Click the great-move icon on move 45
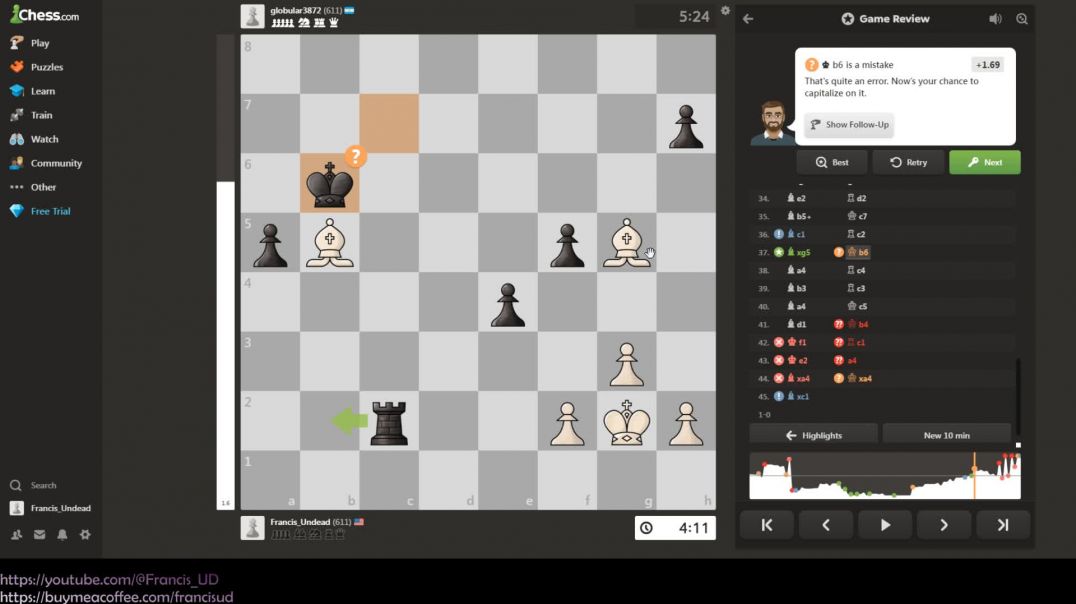This screenshot has height=604, width=1076. coord(778,396)
